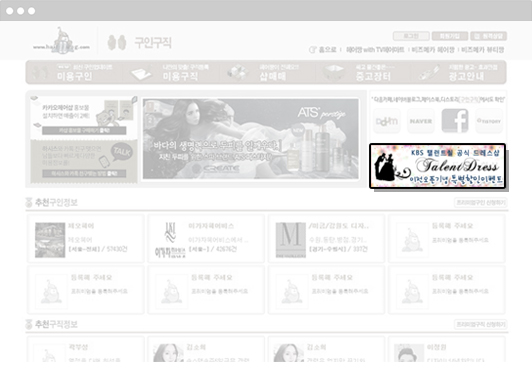Click the 프리미엄구인 신청하기 button
Image resolution: width=532 pixels, height=368 pixels.
pos(481,202)
